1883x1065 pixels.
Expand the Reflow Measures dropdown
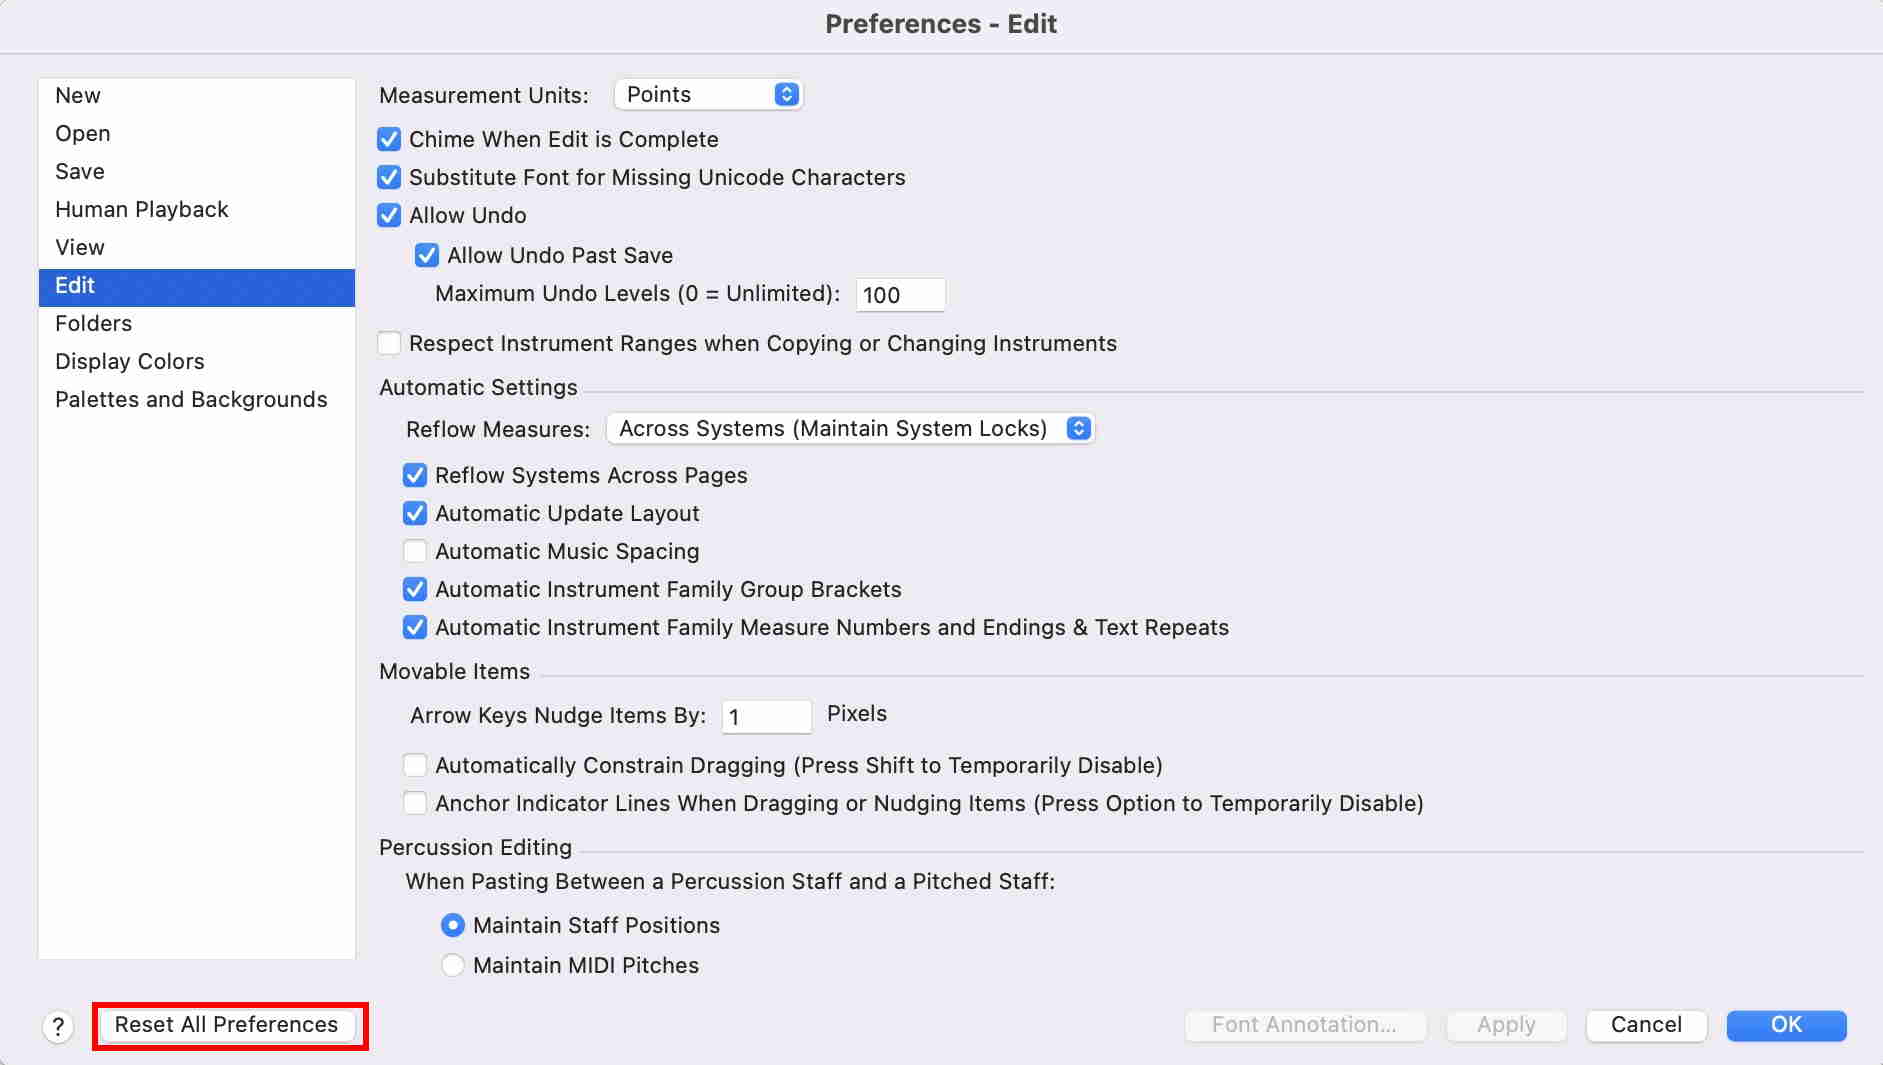pyautogui.click(x=850, y=429)
